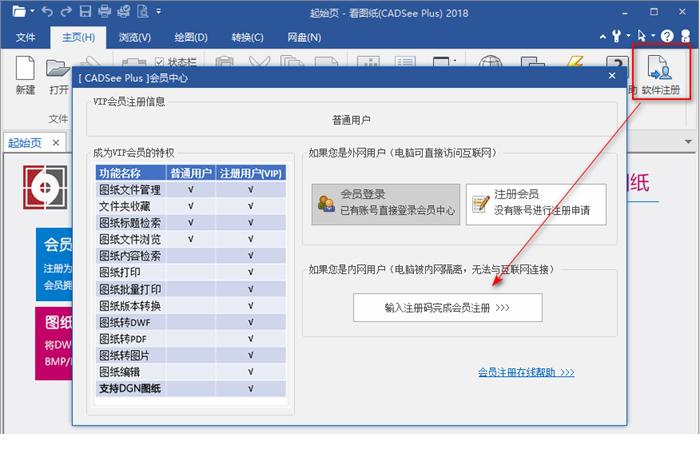Open the 文件 file menu

(25, 37)
